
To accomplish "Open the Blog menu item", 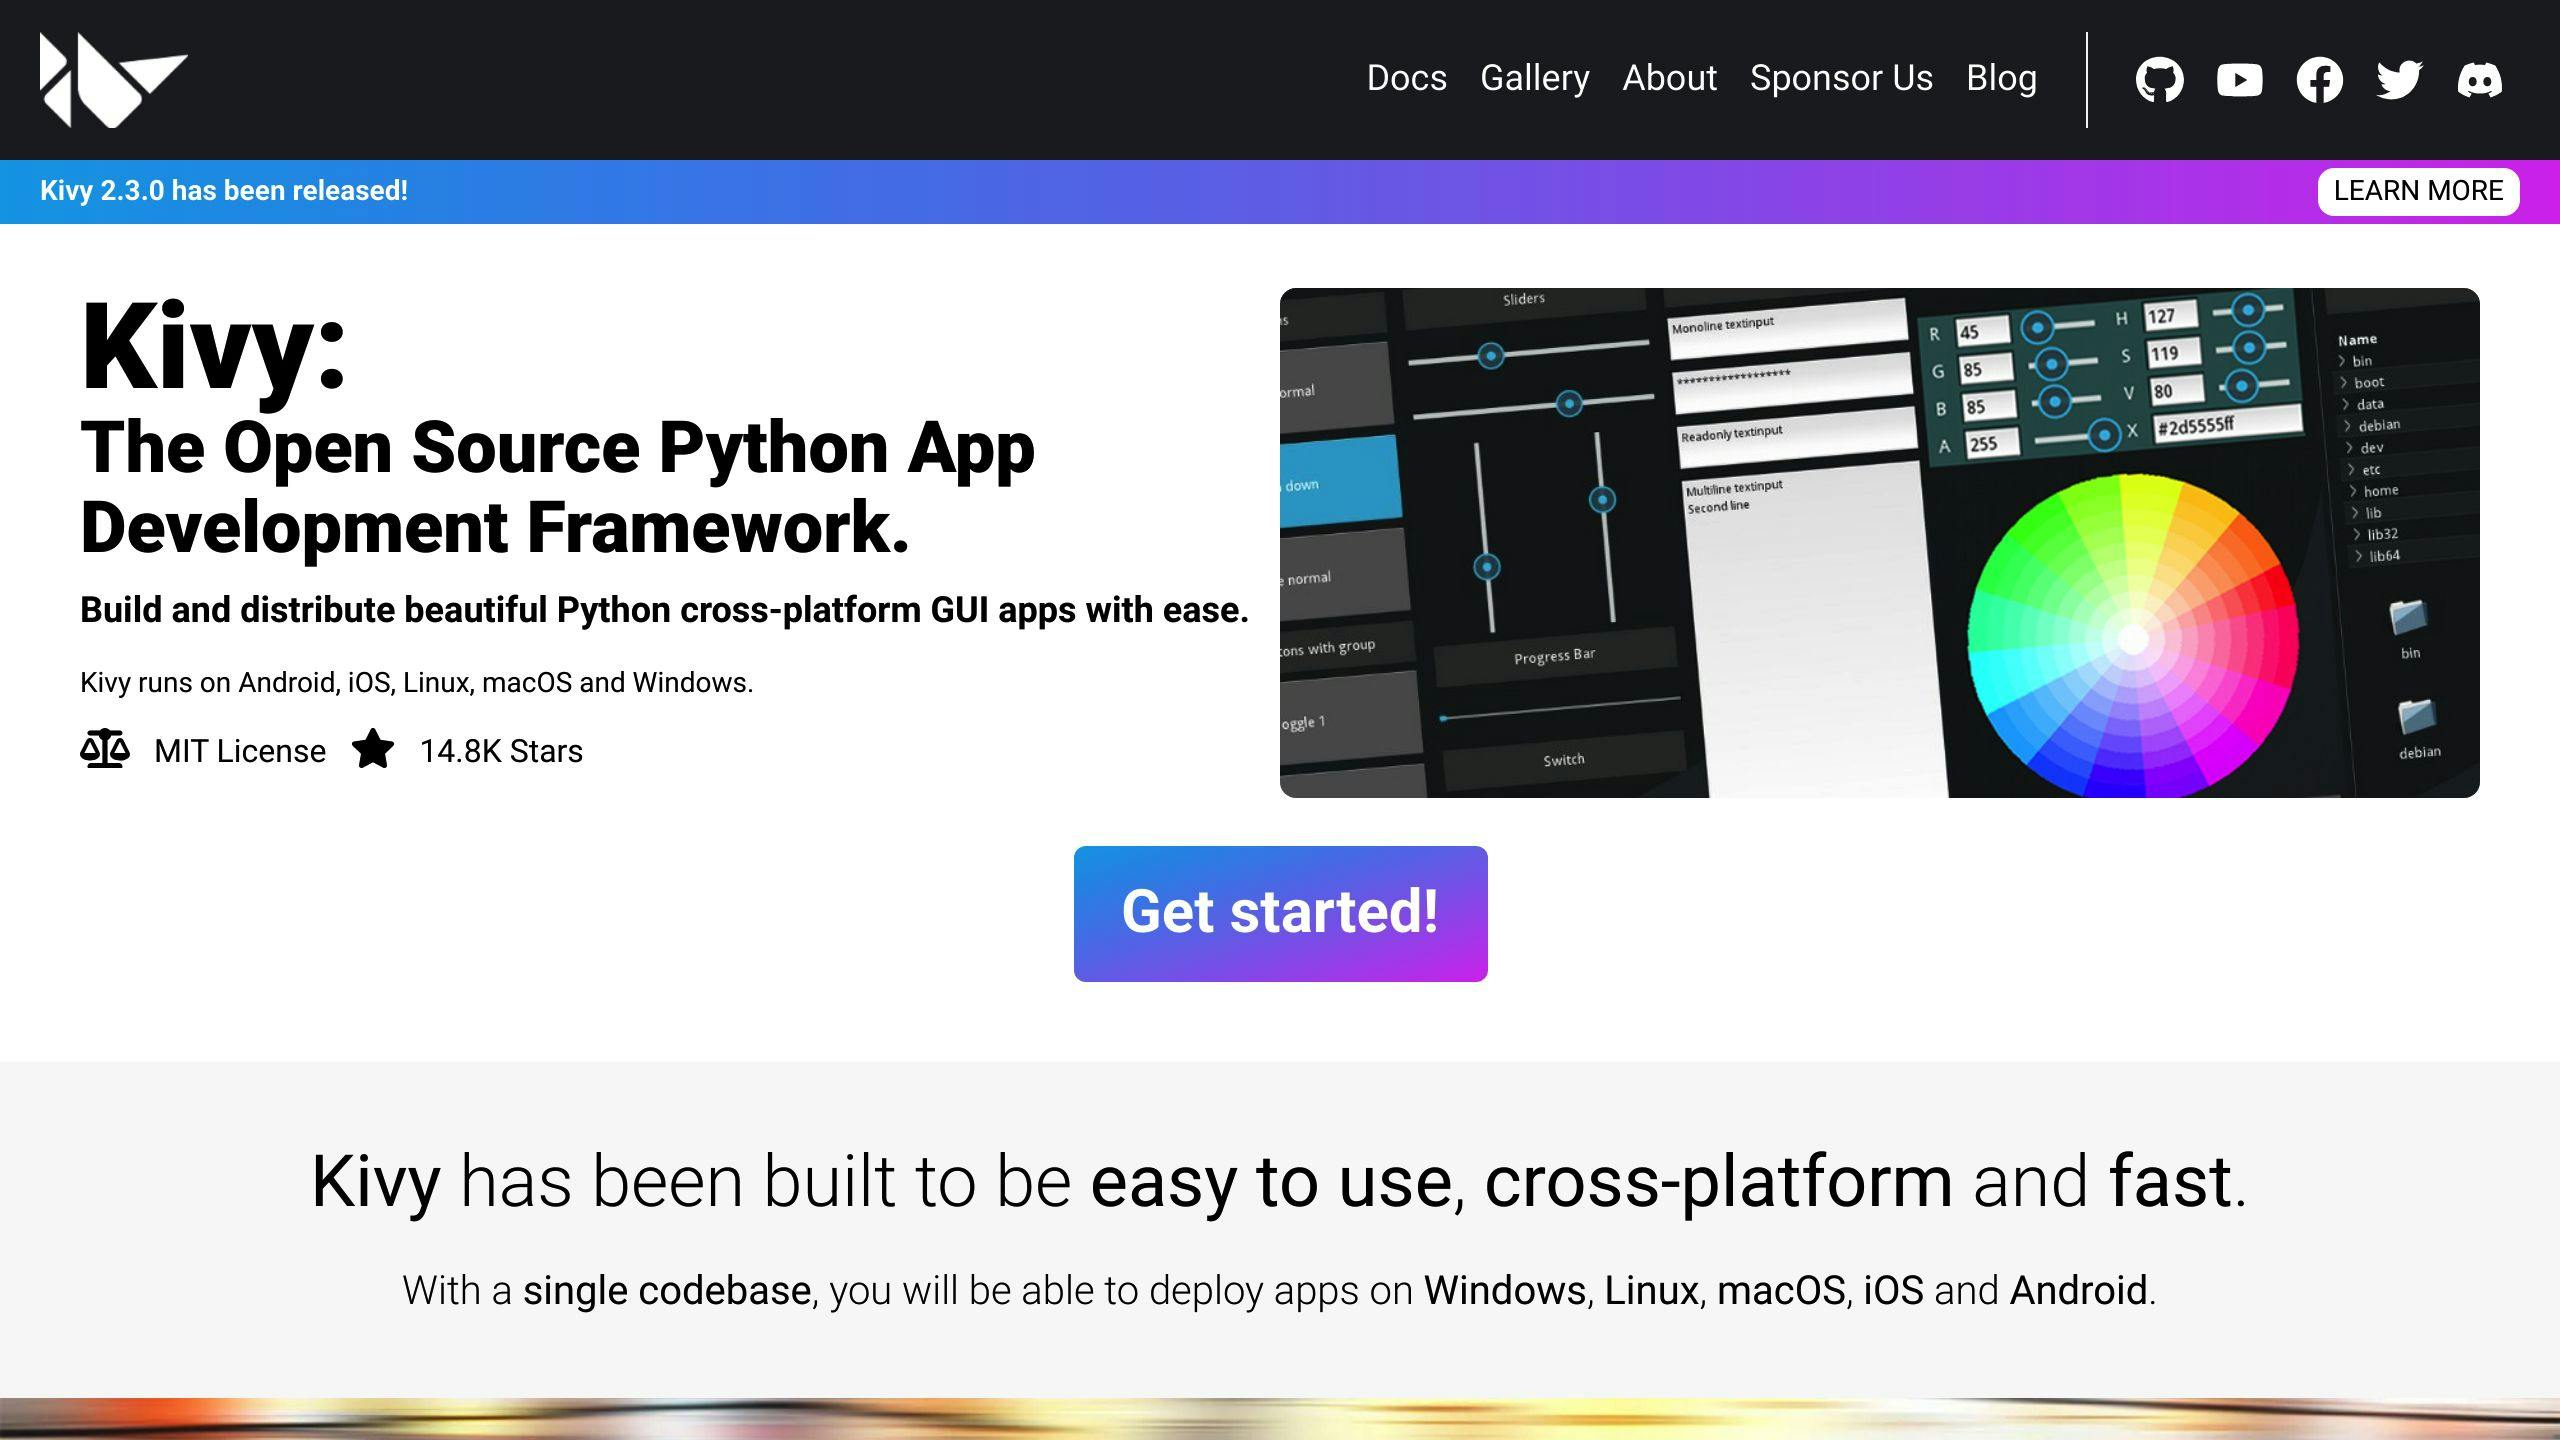I will click(2001, 78).
